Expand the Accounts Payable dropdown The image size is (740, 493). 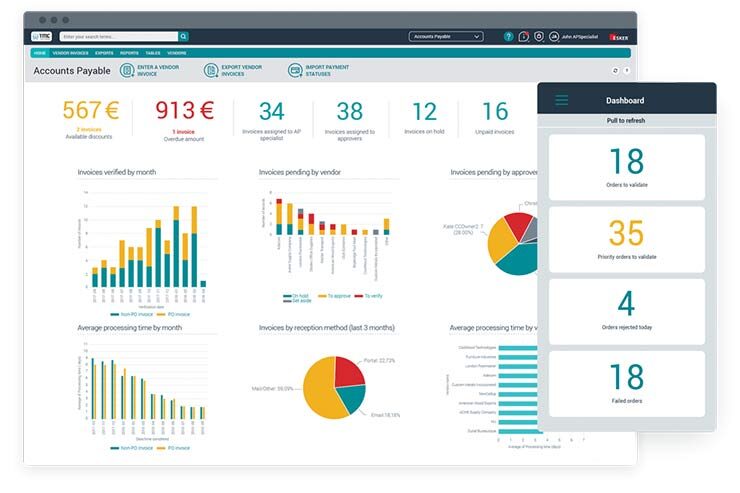(x=446, y=36)
